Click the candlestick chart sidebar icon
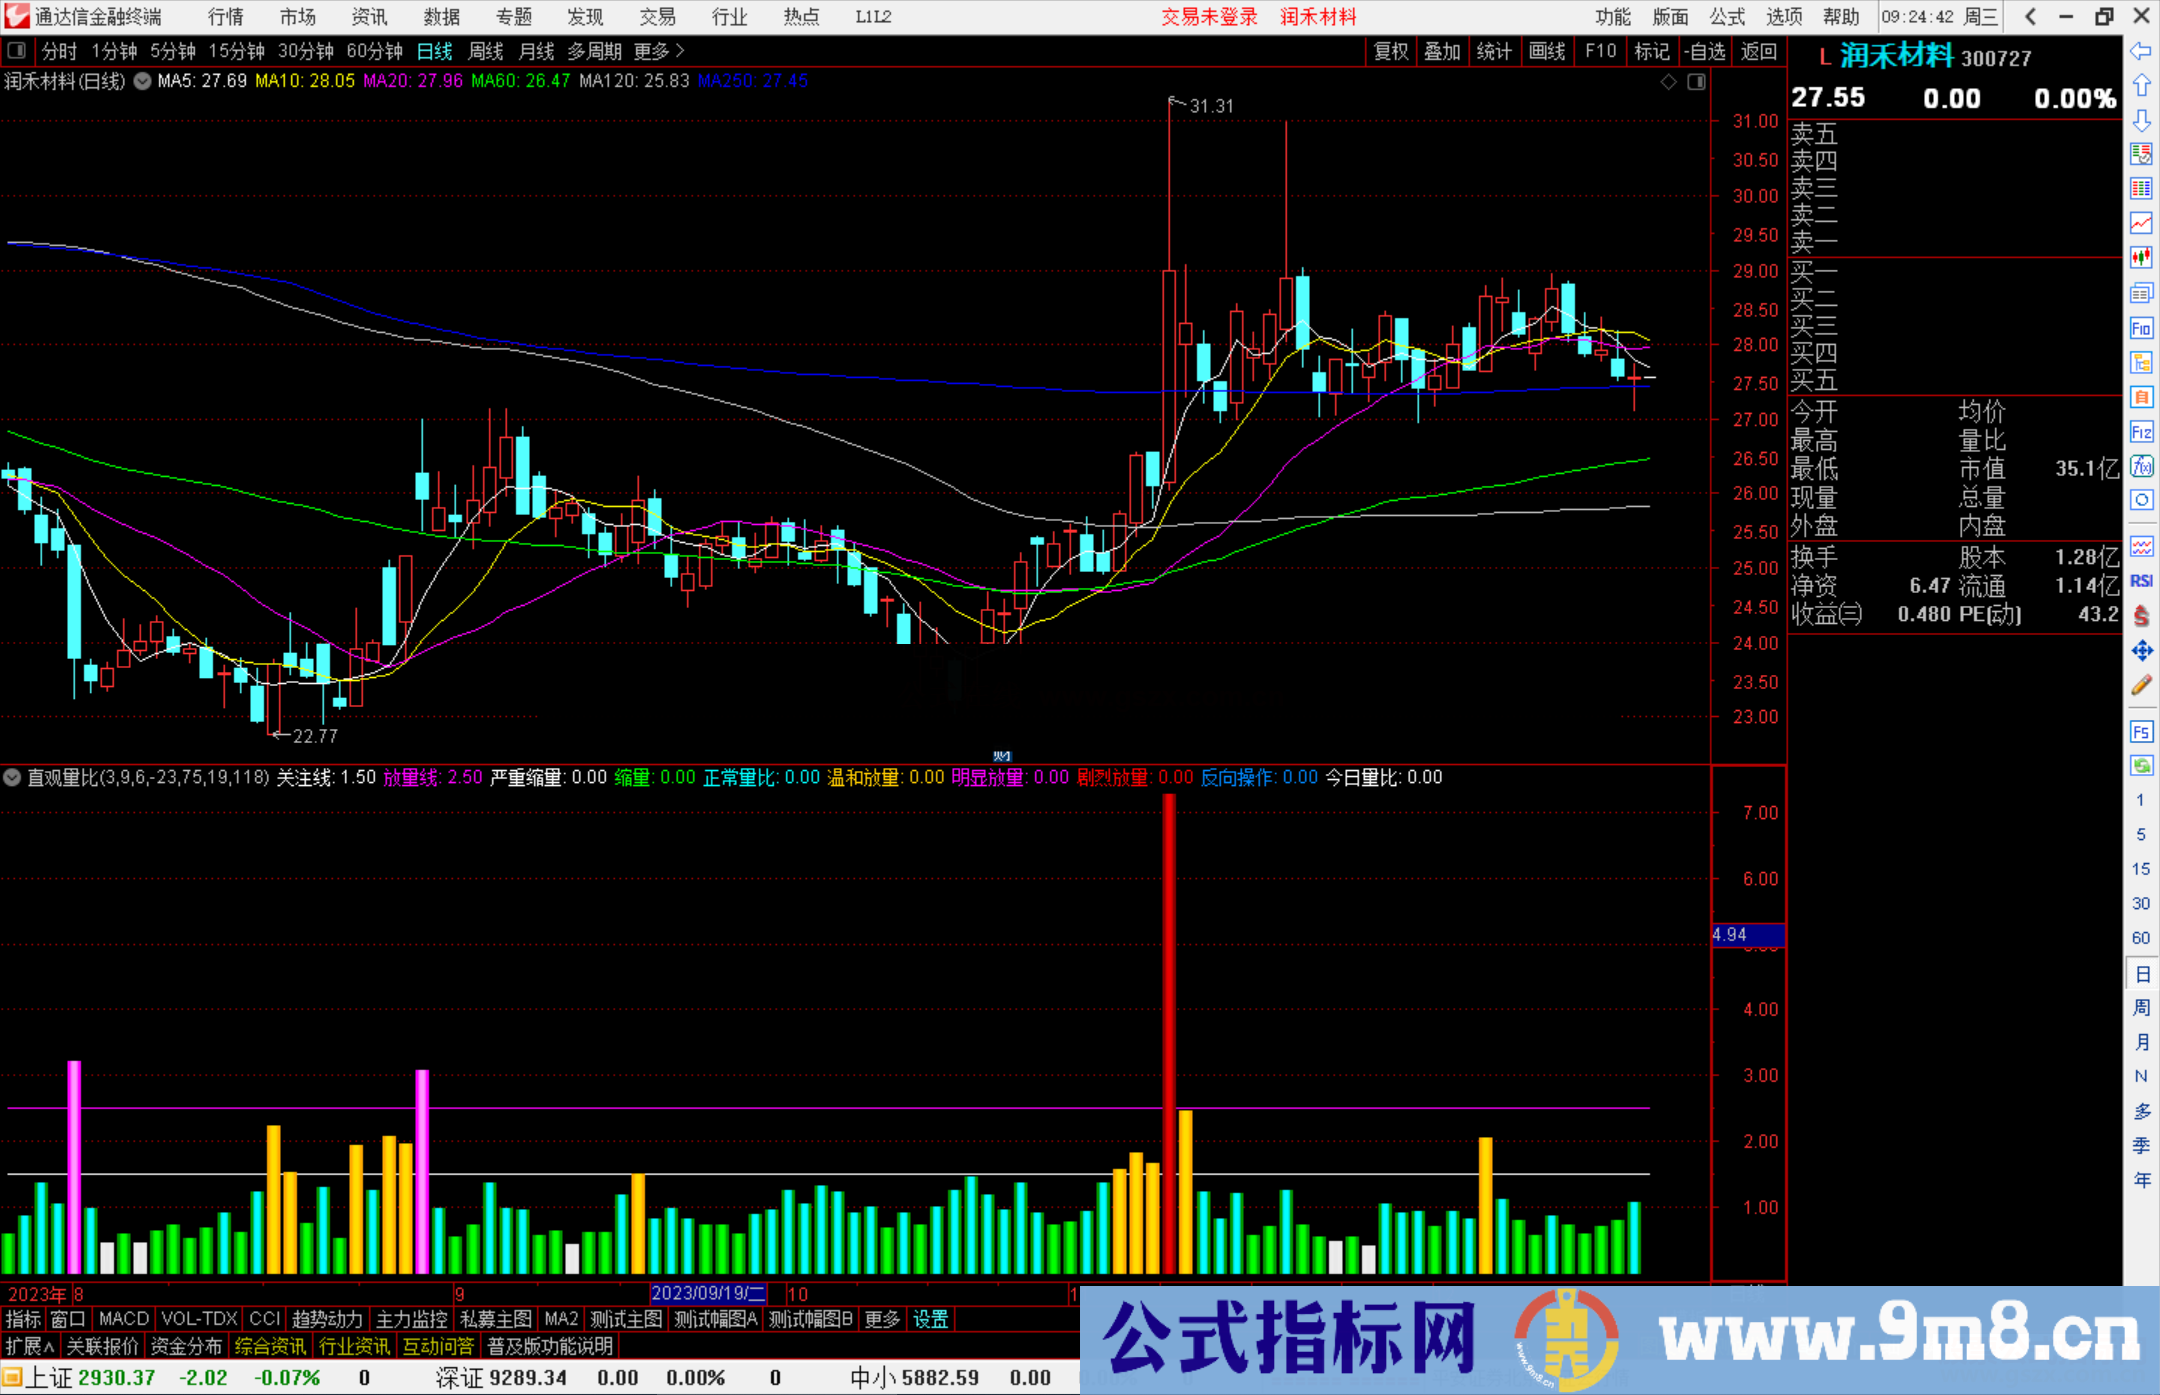Viewport: 2160px width, 1395px height. [x=2141, y=257]
